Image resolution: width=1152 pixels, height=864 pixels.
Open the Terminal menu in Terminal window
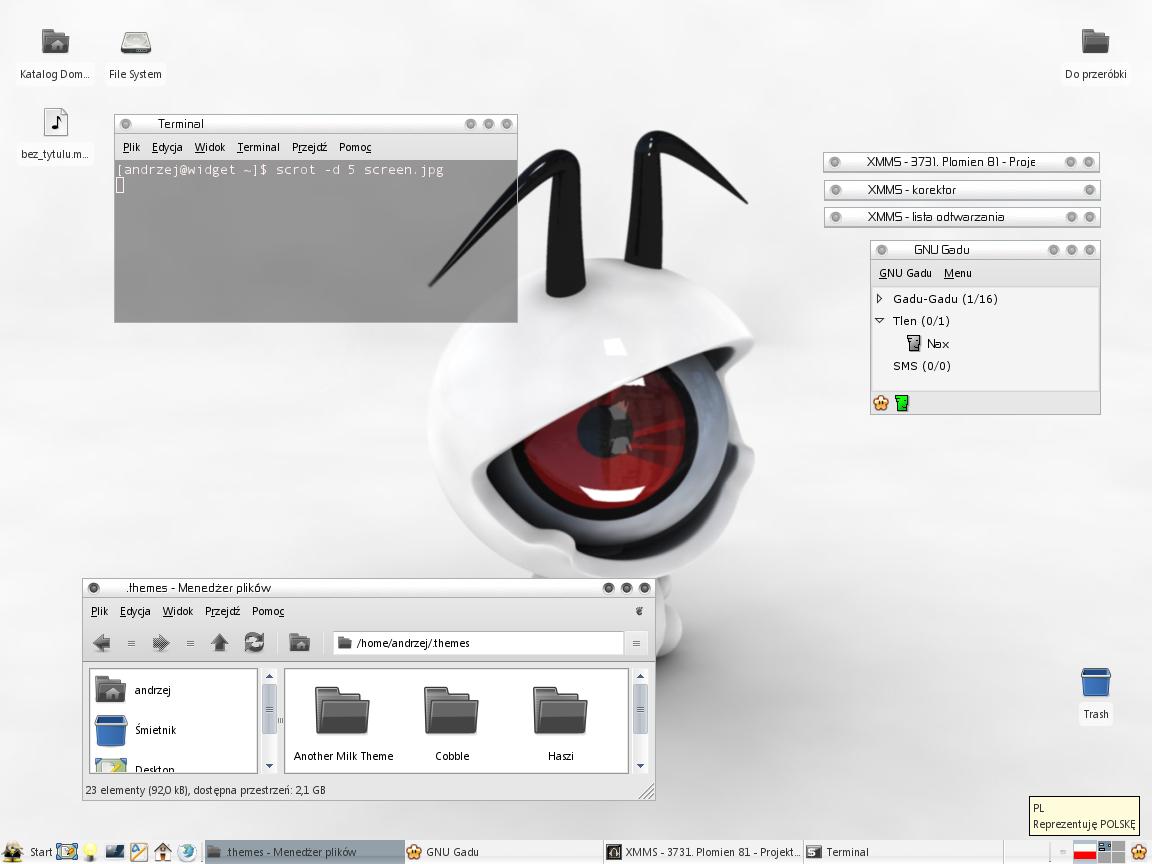point(258,147)
